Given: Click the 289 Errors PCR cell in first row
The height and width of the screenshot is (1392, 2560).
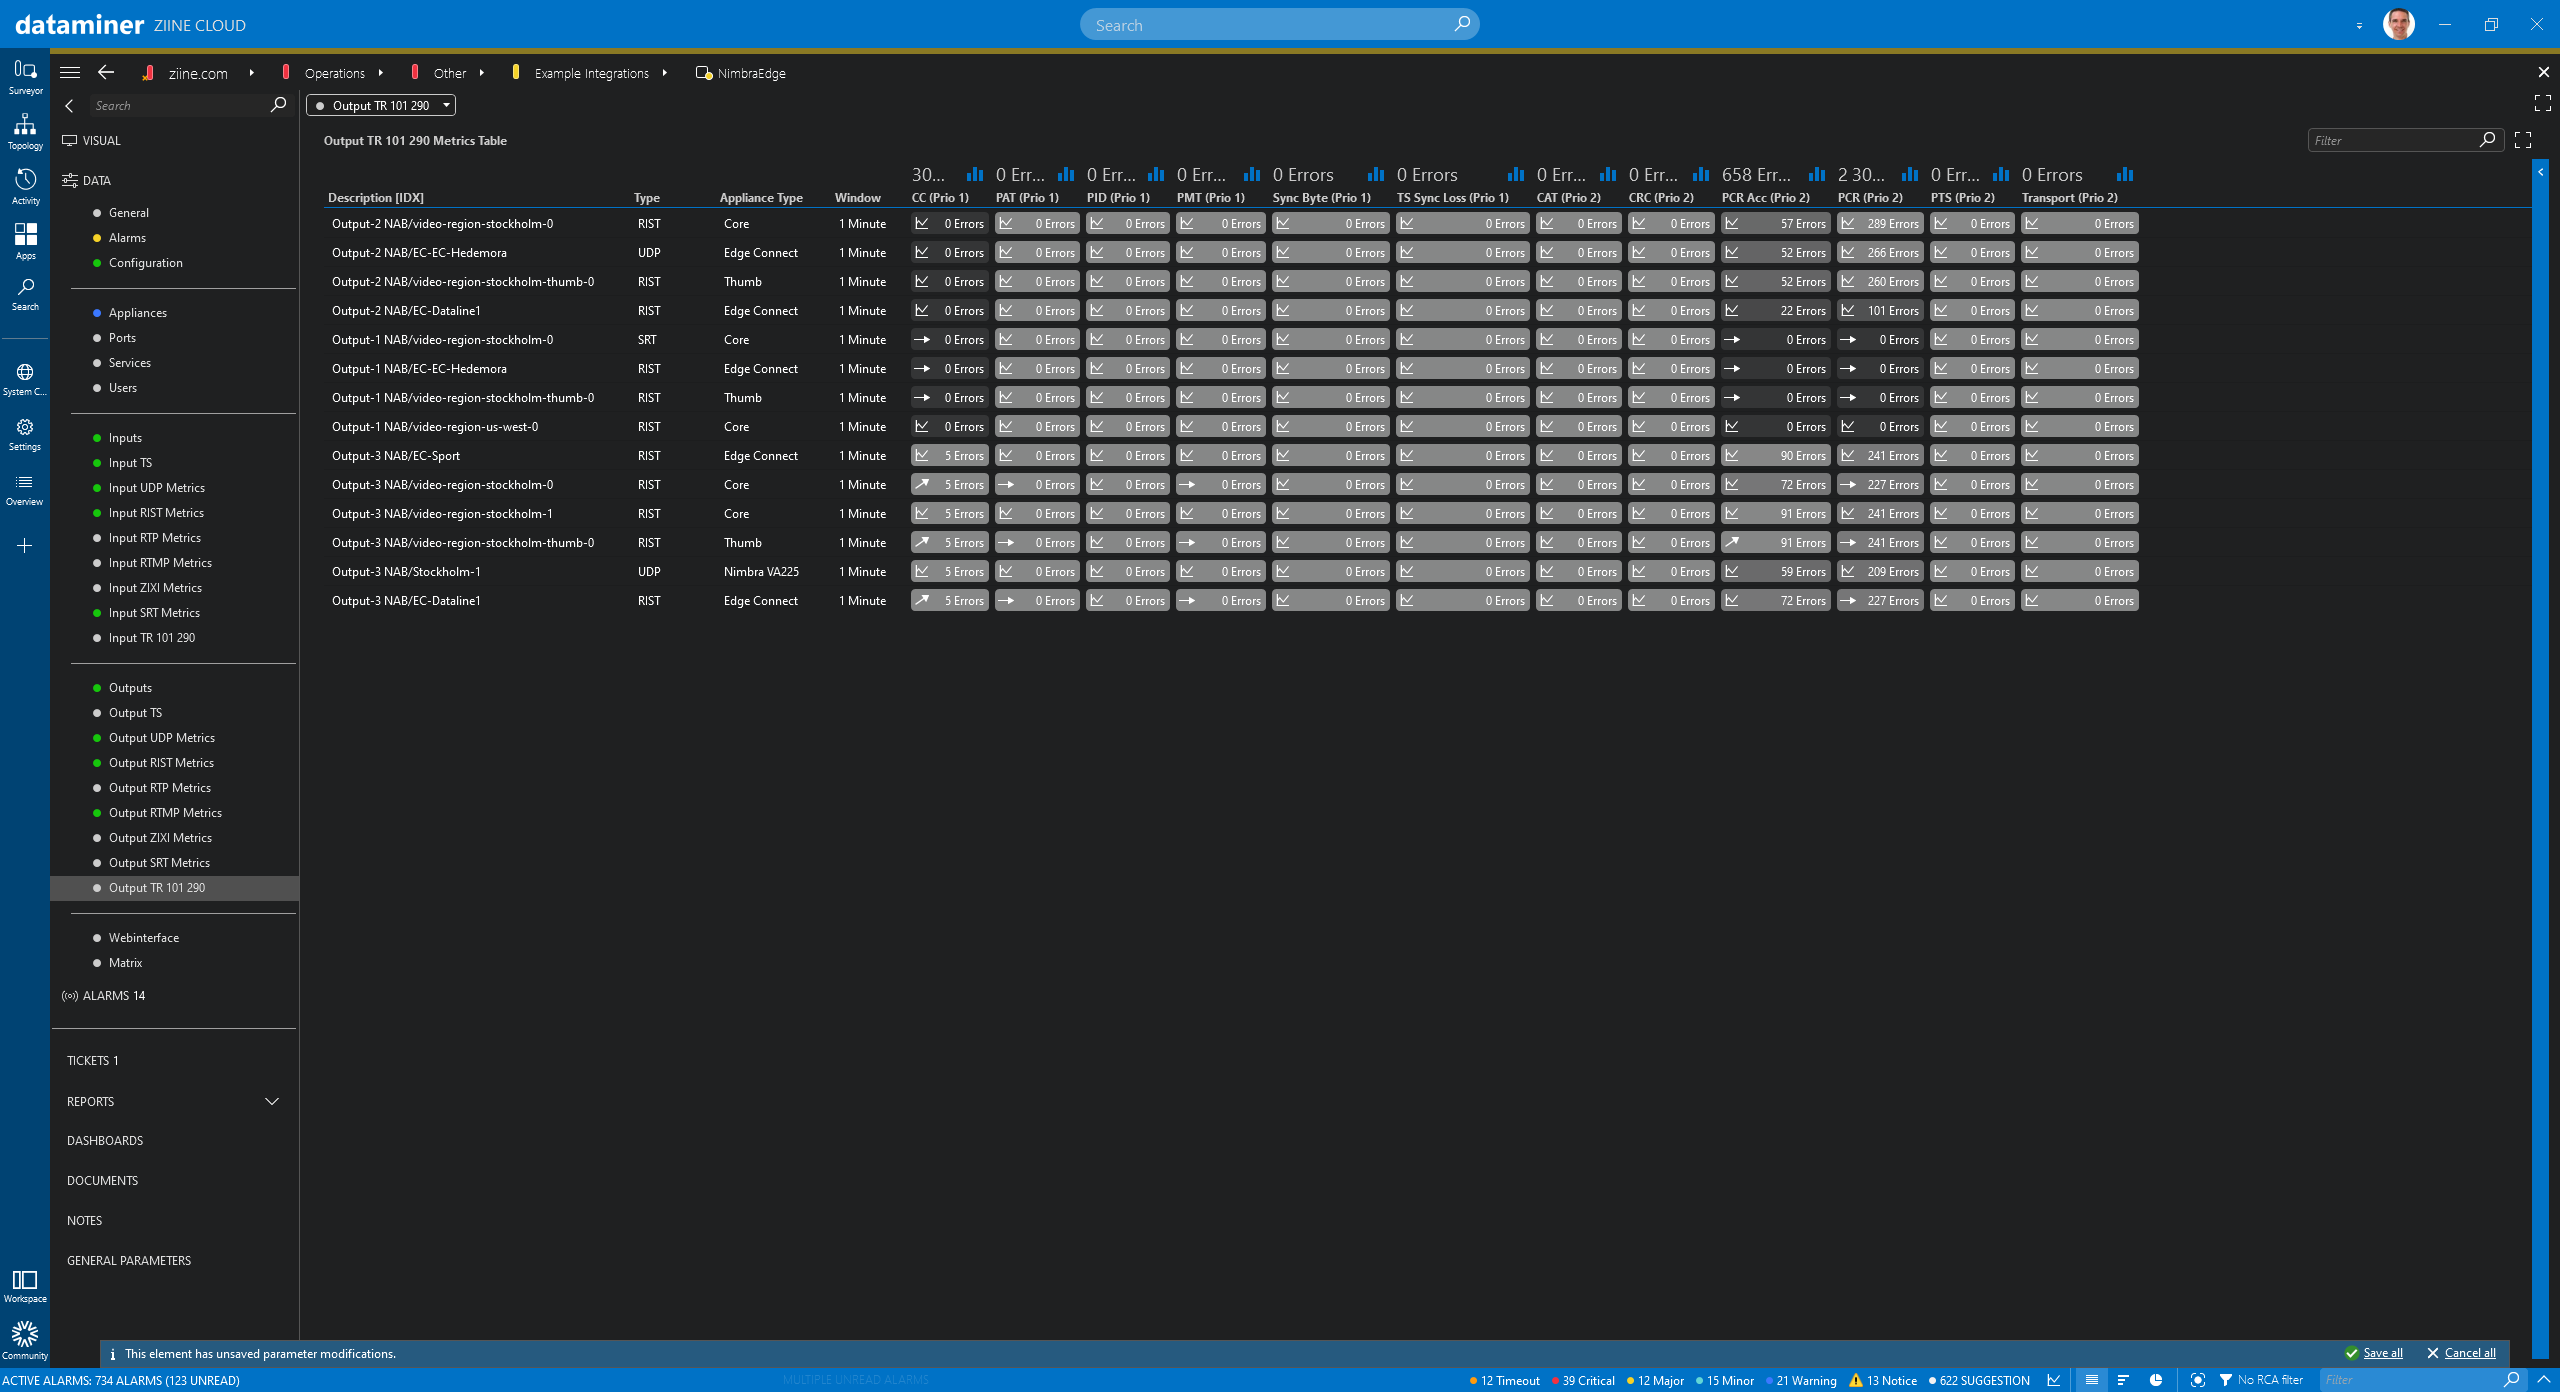Looking at the screenshot, I should pos(1880,224).
